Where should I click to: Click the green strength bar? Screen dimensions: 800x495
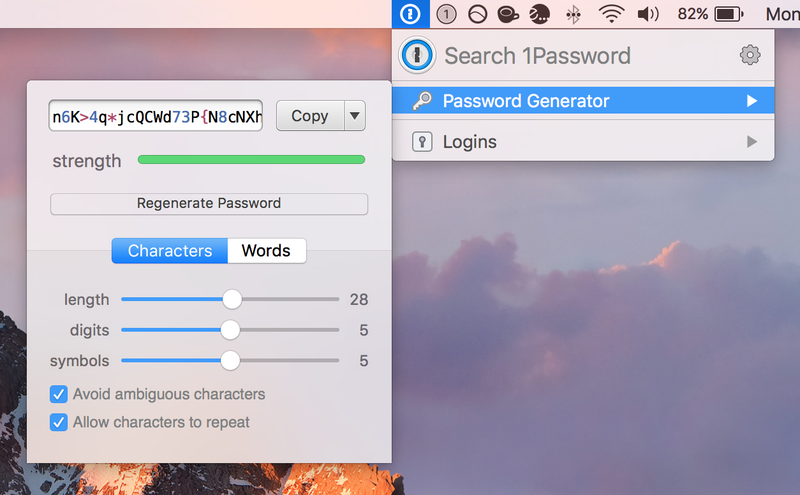click(x=252, y=160)
